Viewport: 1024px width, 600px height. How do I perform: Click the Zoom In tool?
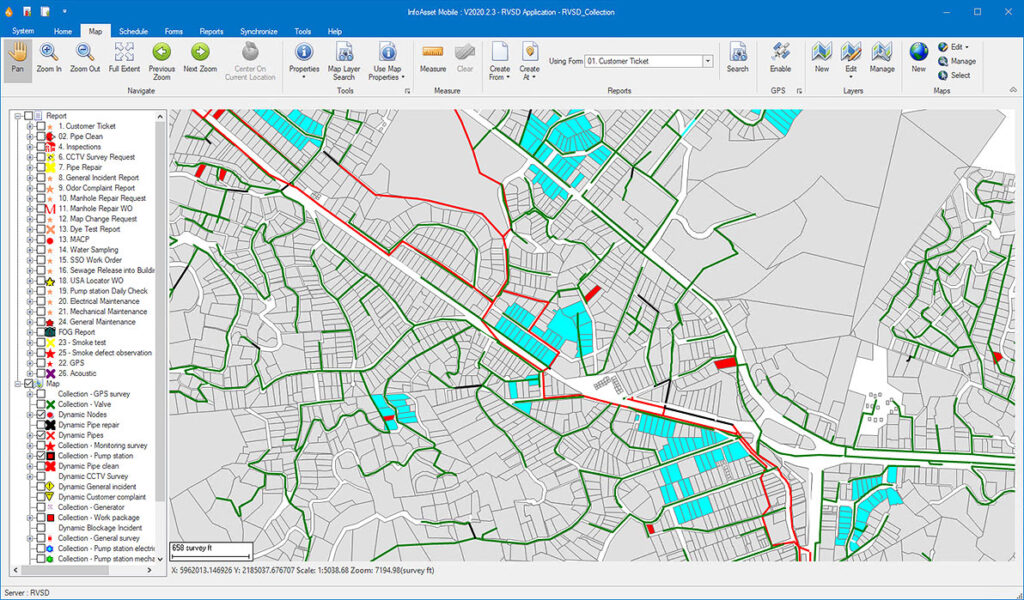coord(49,58)
